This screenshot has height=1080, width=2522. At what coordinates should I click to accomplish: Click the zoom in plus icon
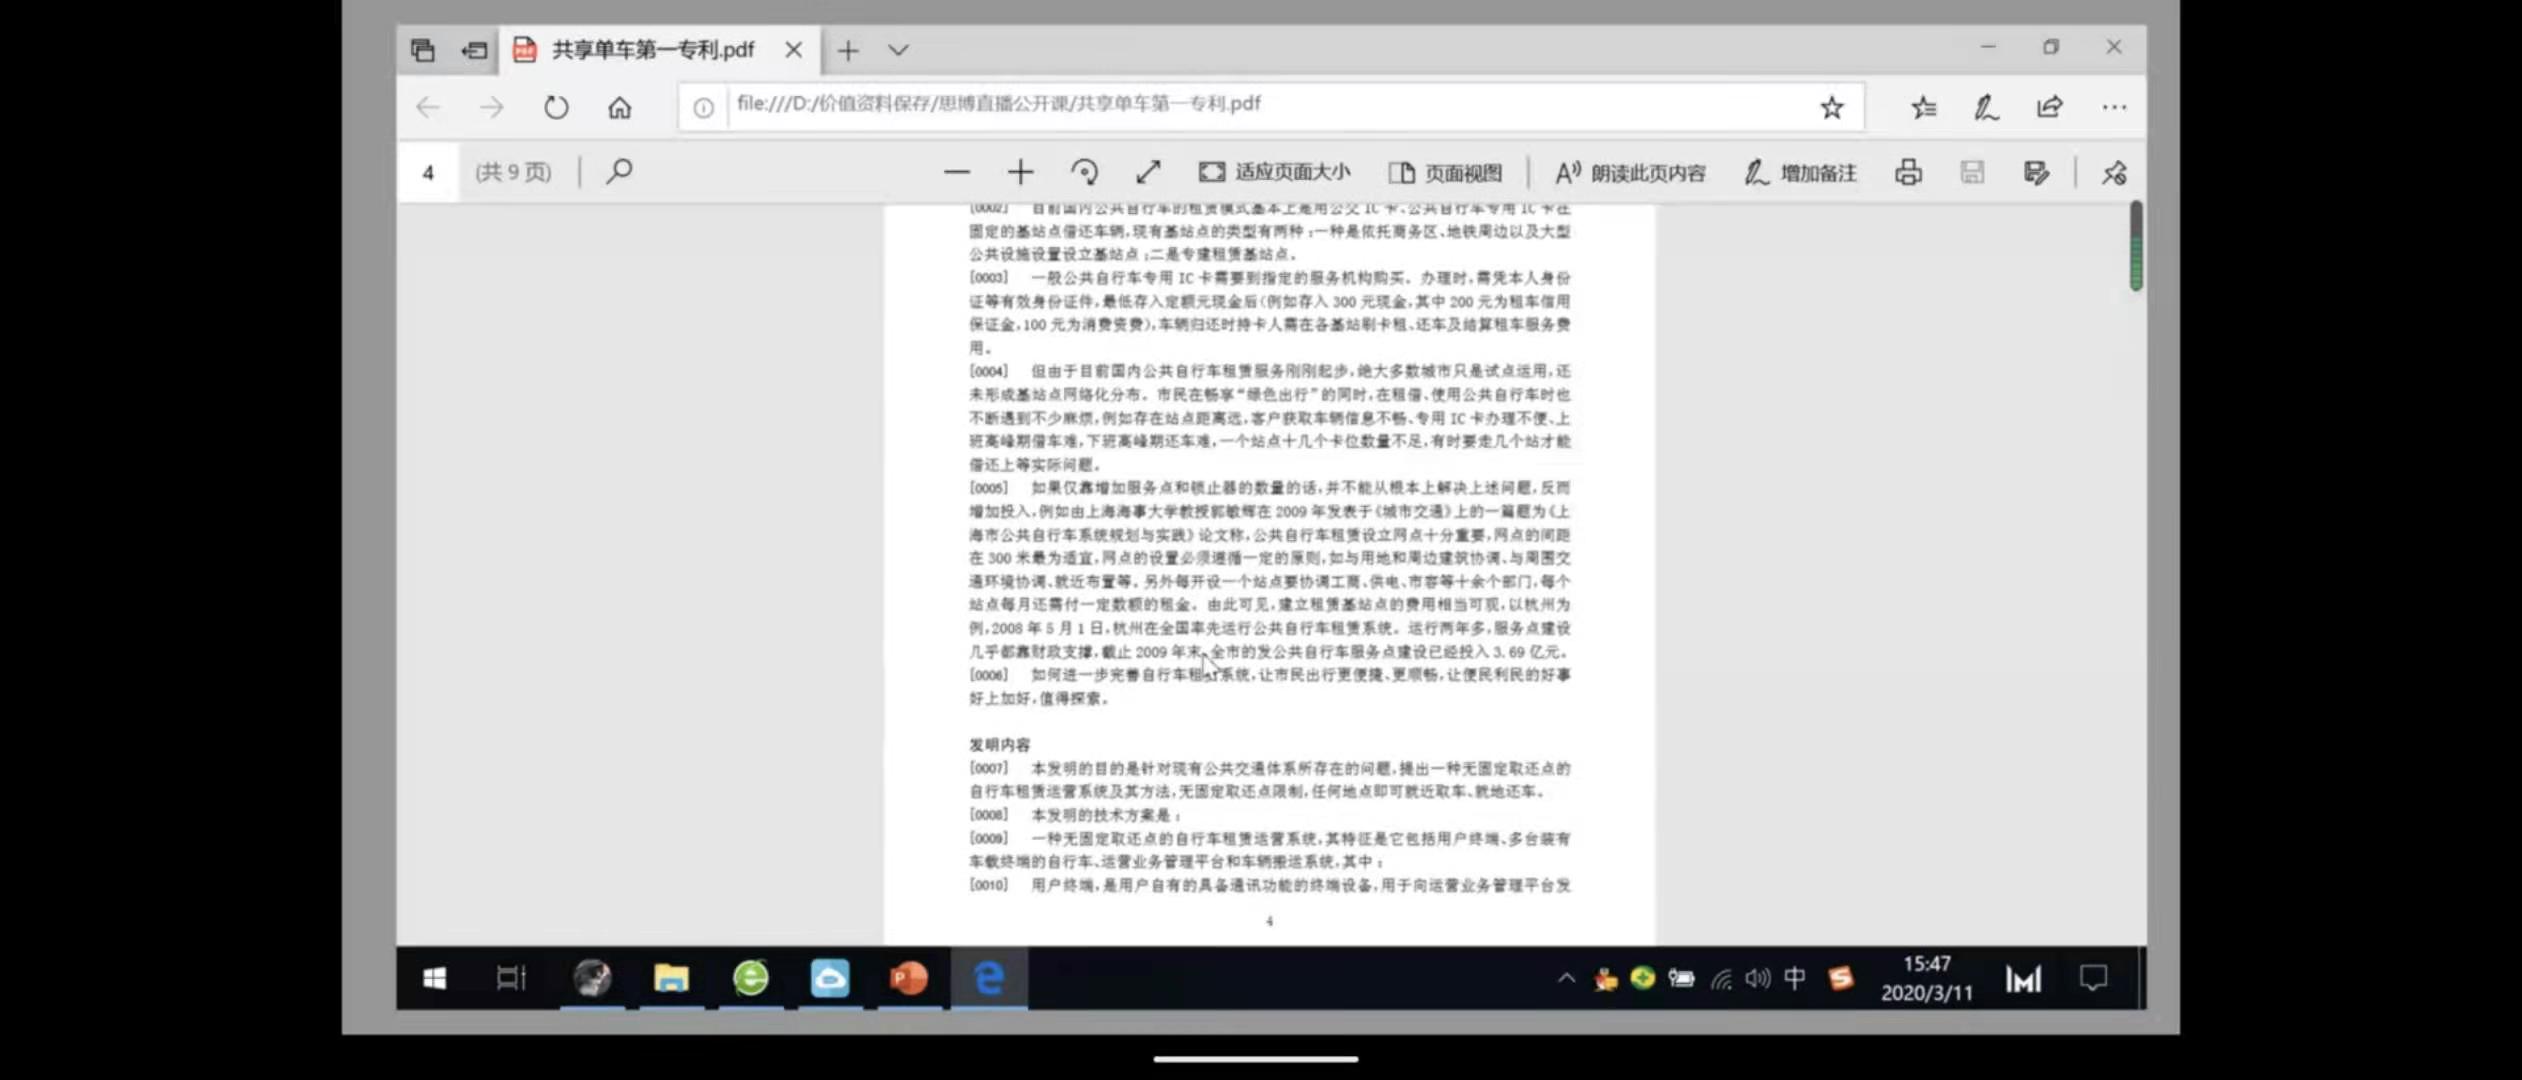pyautogui.click(x=1020, y=172)
